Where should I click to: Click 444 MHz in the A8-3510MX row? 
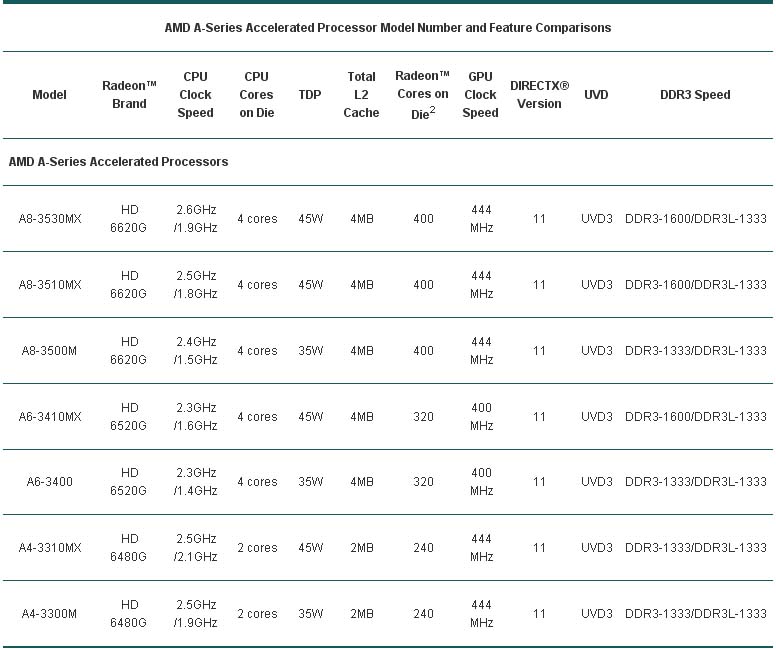click(482, 285)
